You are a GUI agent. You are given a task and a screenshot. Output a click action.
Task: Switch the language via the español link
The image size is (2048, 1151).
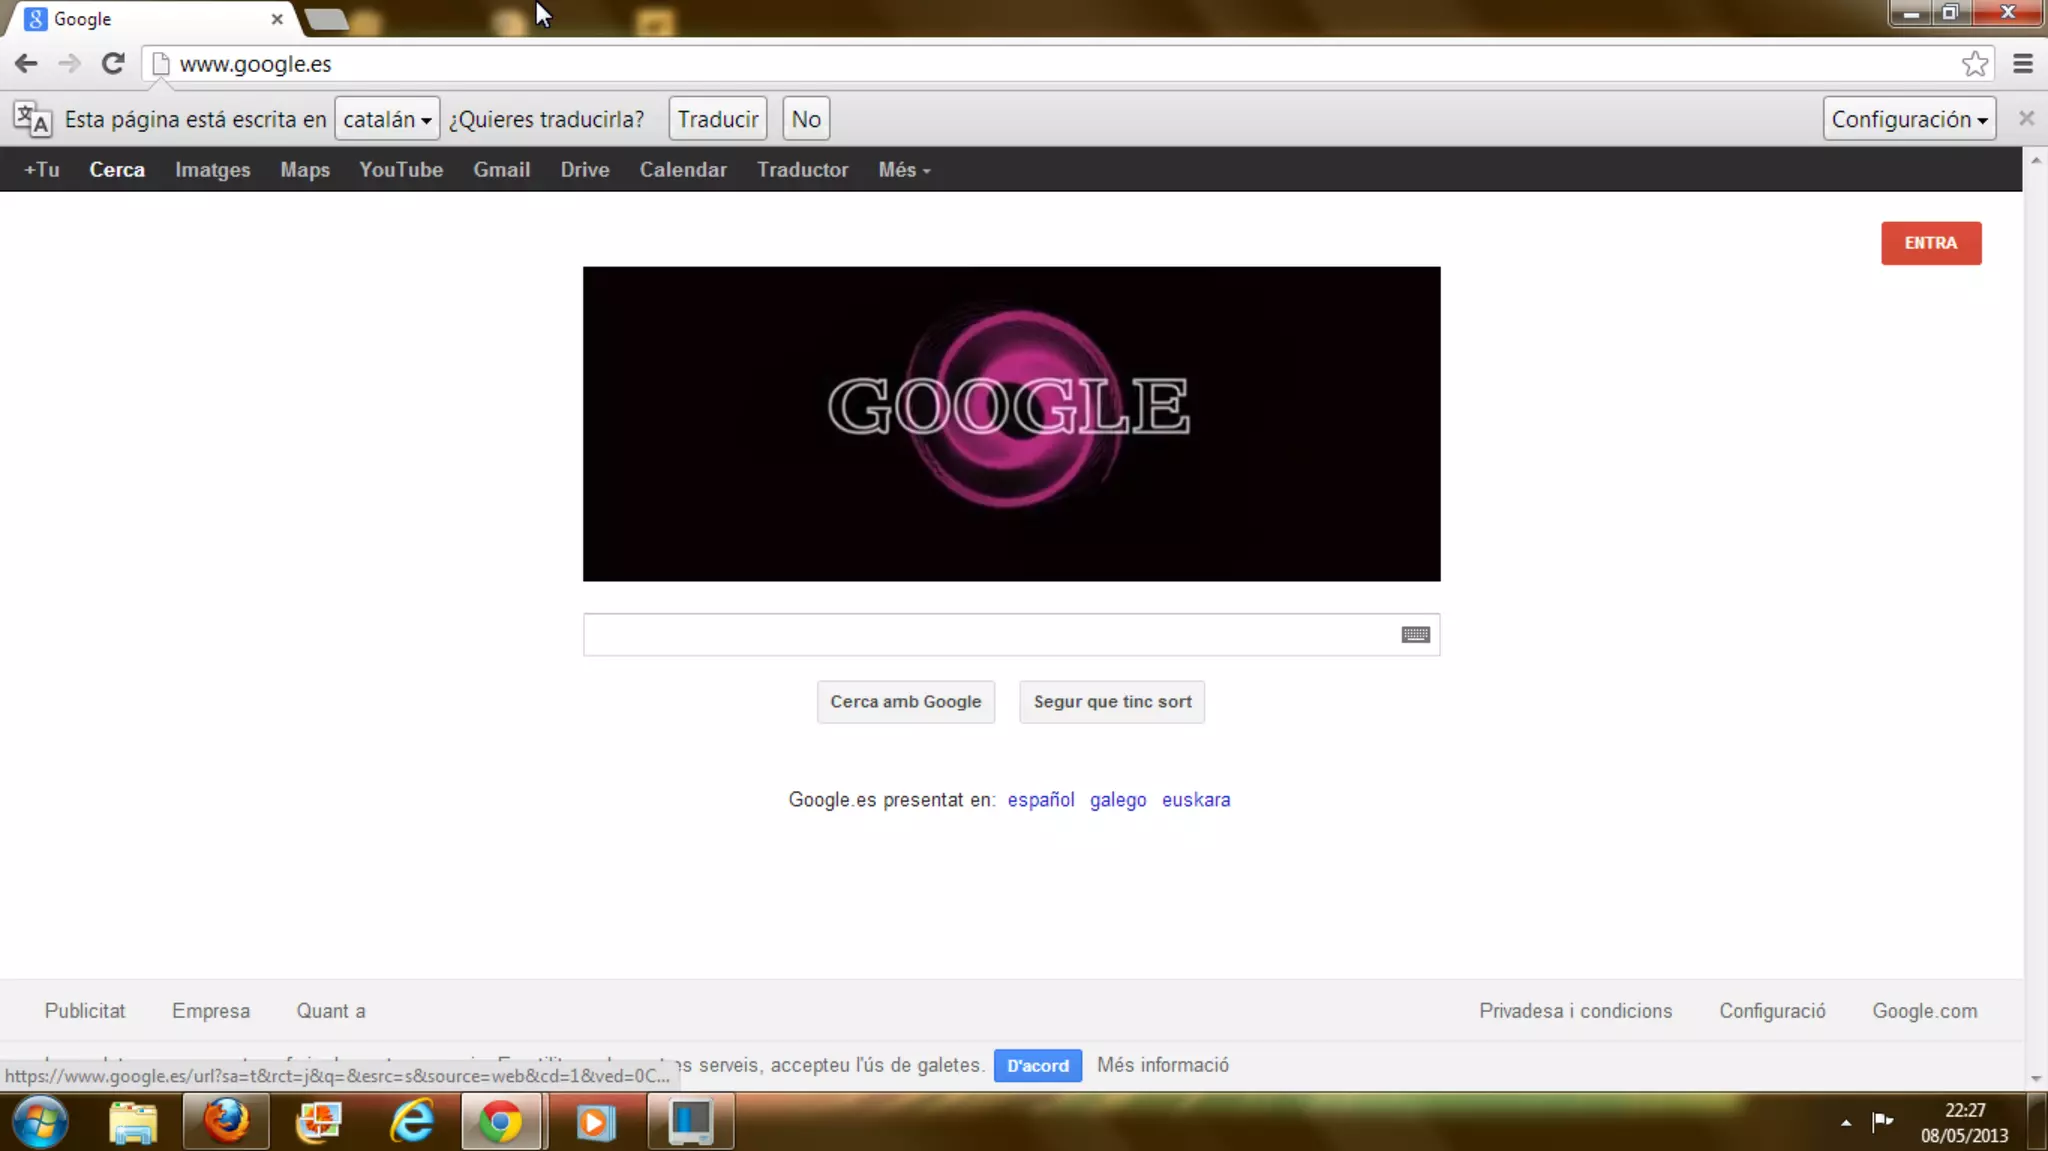1040,800
